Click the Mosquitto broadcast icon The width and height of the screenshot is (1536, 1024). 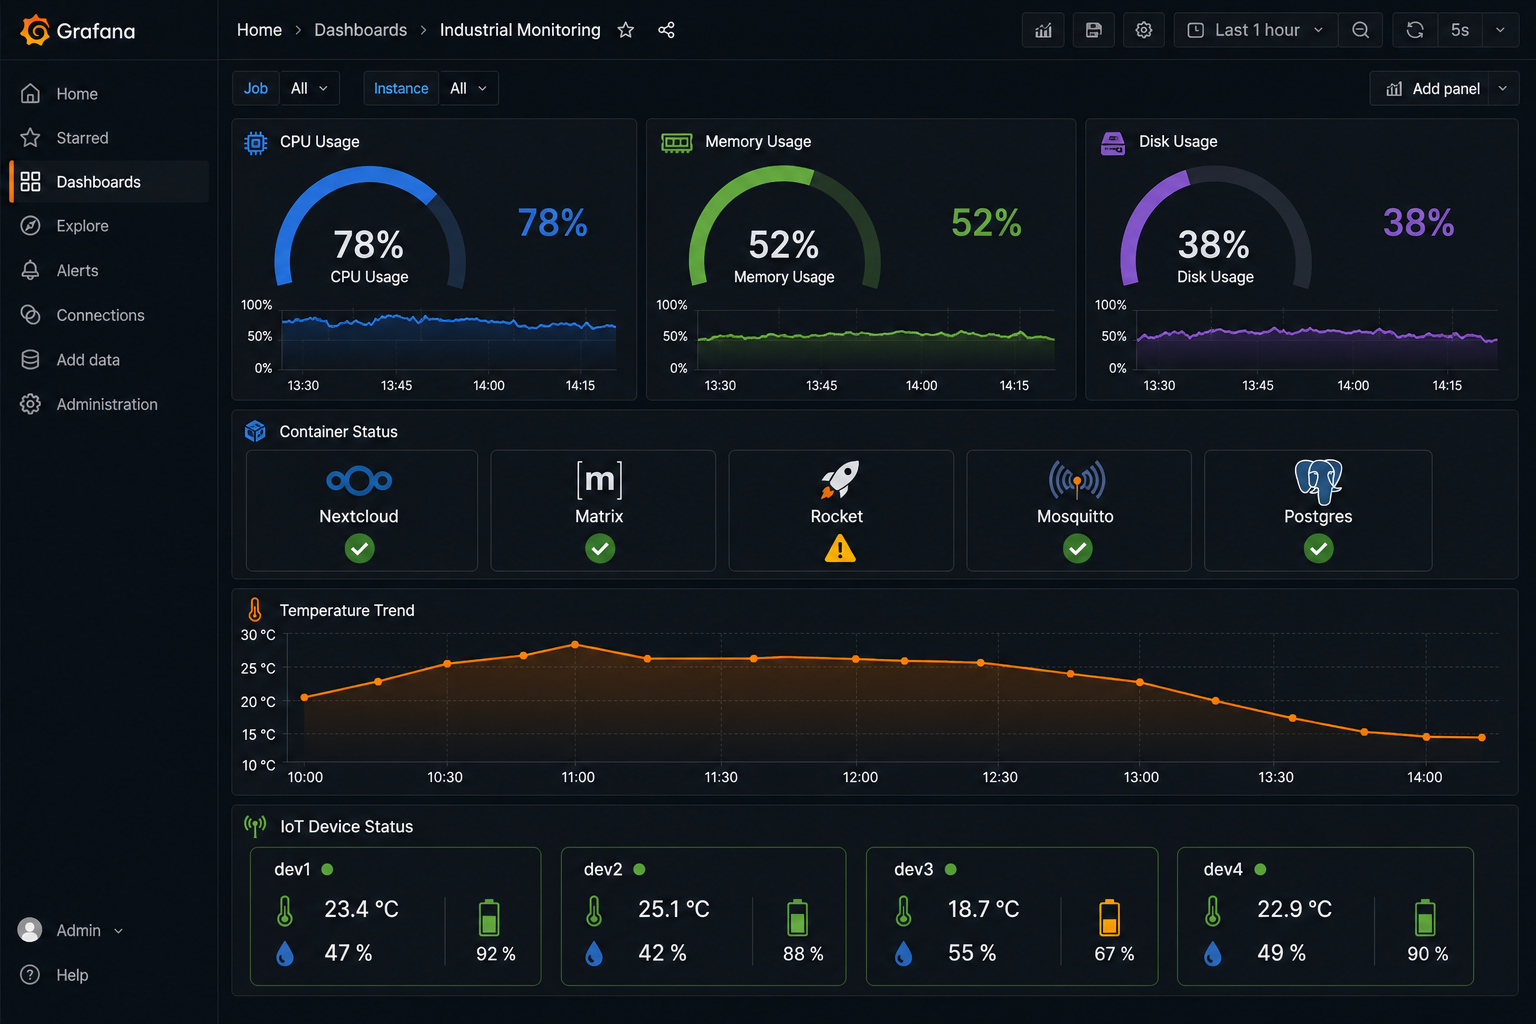click(x=1077, y=480)
